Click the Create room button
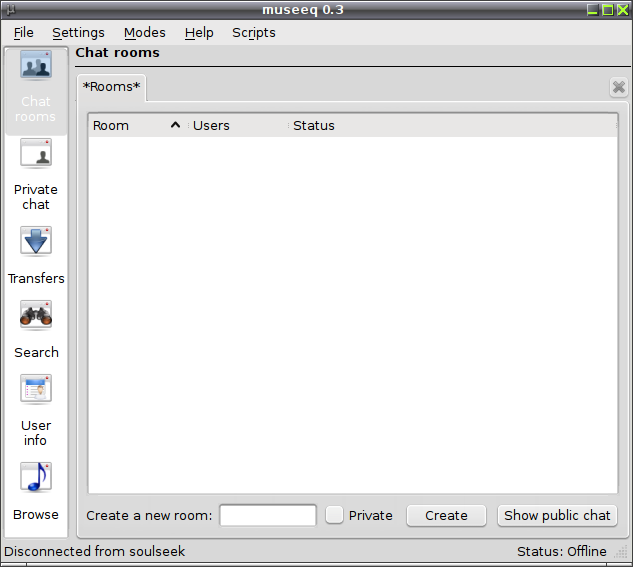The width and height of the screenshot is (633, 567). (446, 515)
